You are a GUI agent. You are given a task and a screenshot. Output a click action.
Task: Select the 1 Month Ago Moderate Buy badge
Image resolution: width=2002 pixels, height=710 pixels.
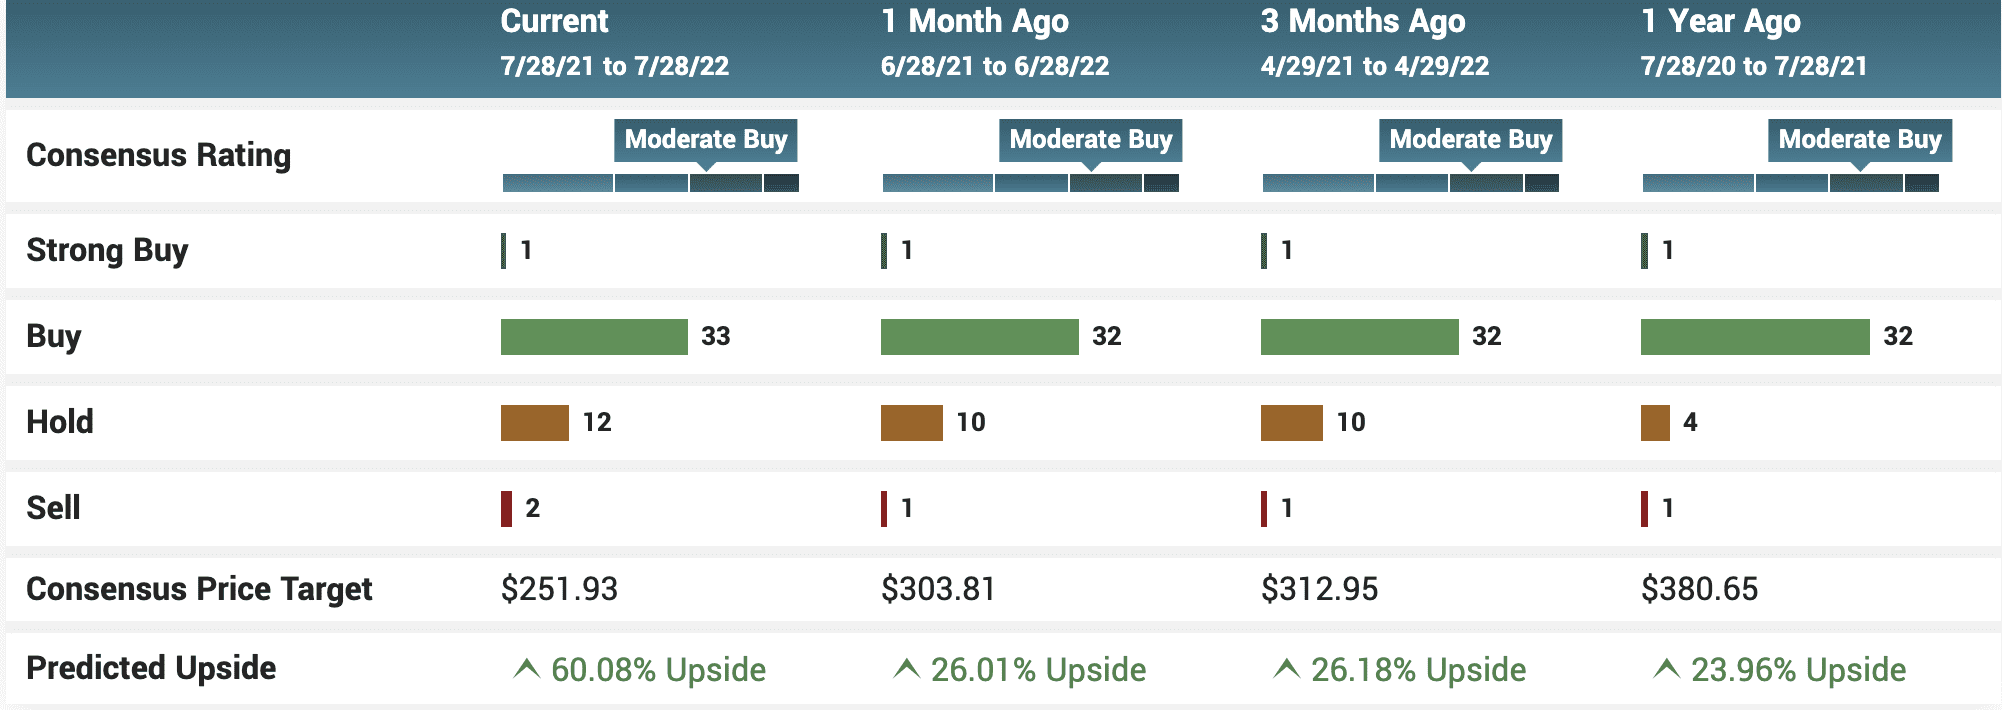1090,140
